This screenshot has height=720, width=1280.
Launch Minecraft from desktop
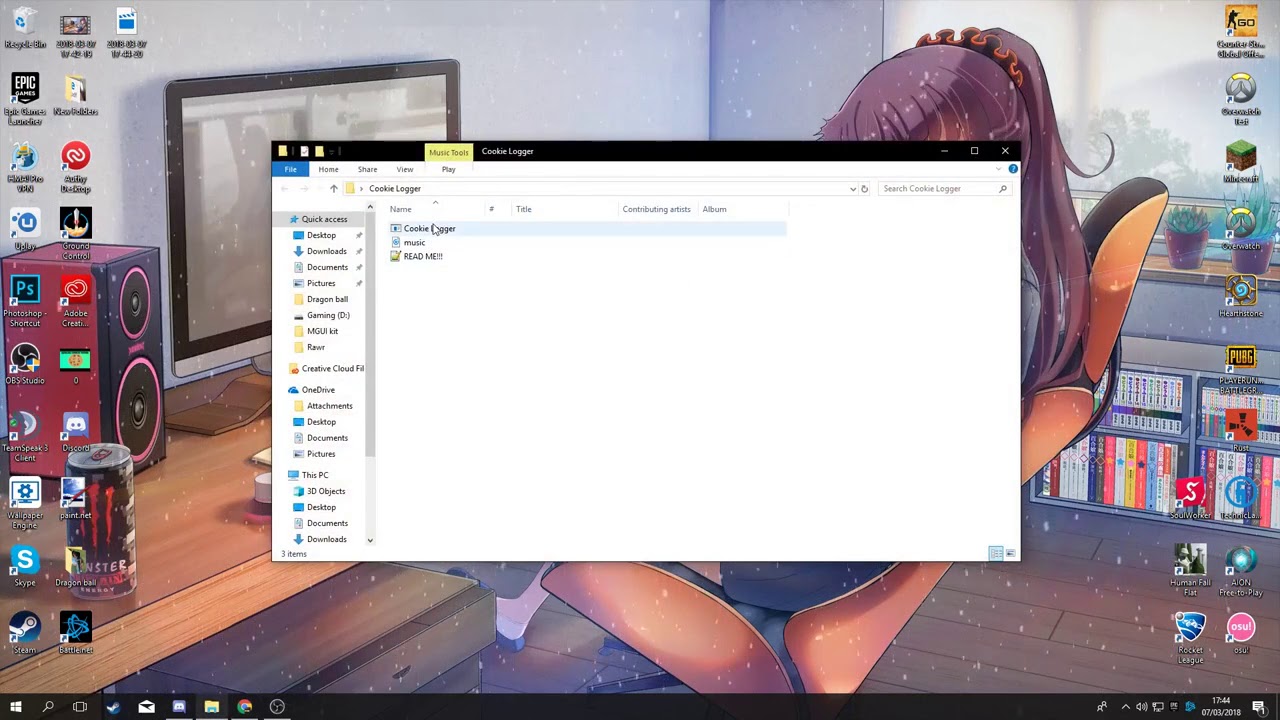(1241, 164)
